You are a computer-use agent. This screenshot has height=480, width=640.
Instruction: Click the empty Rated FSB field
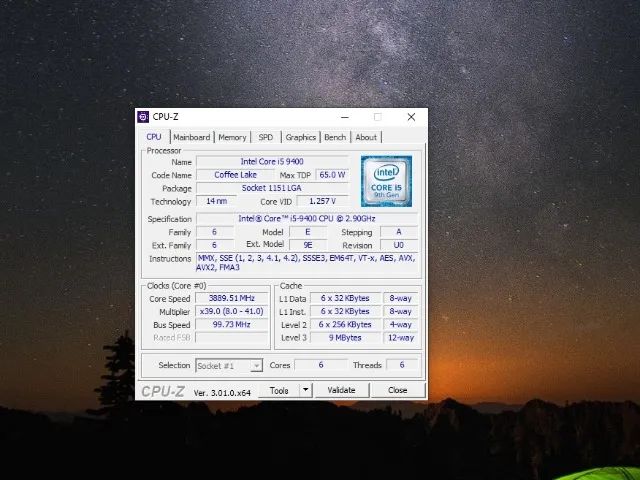pos(231,338)
